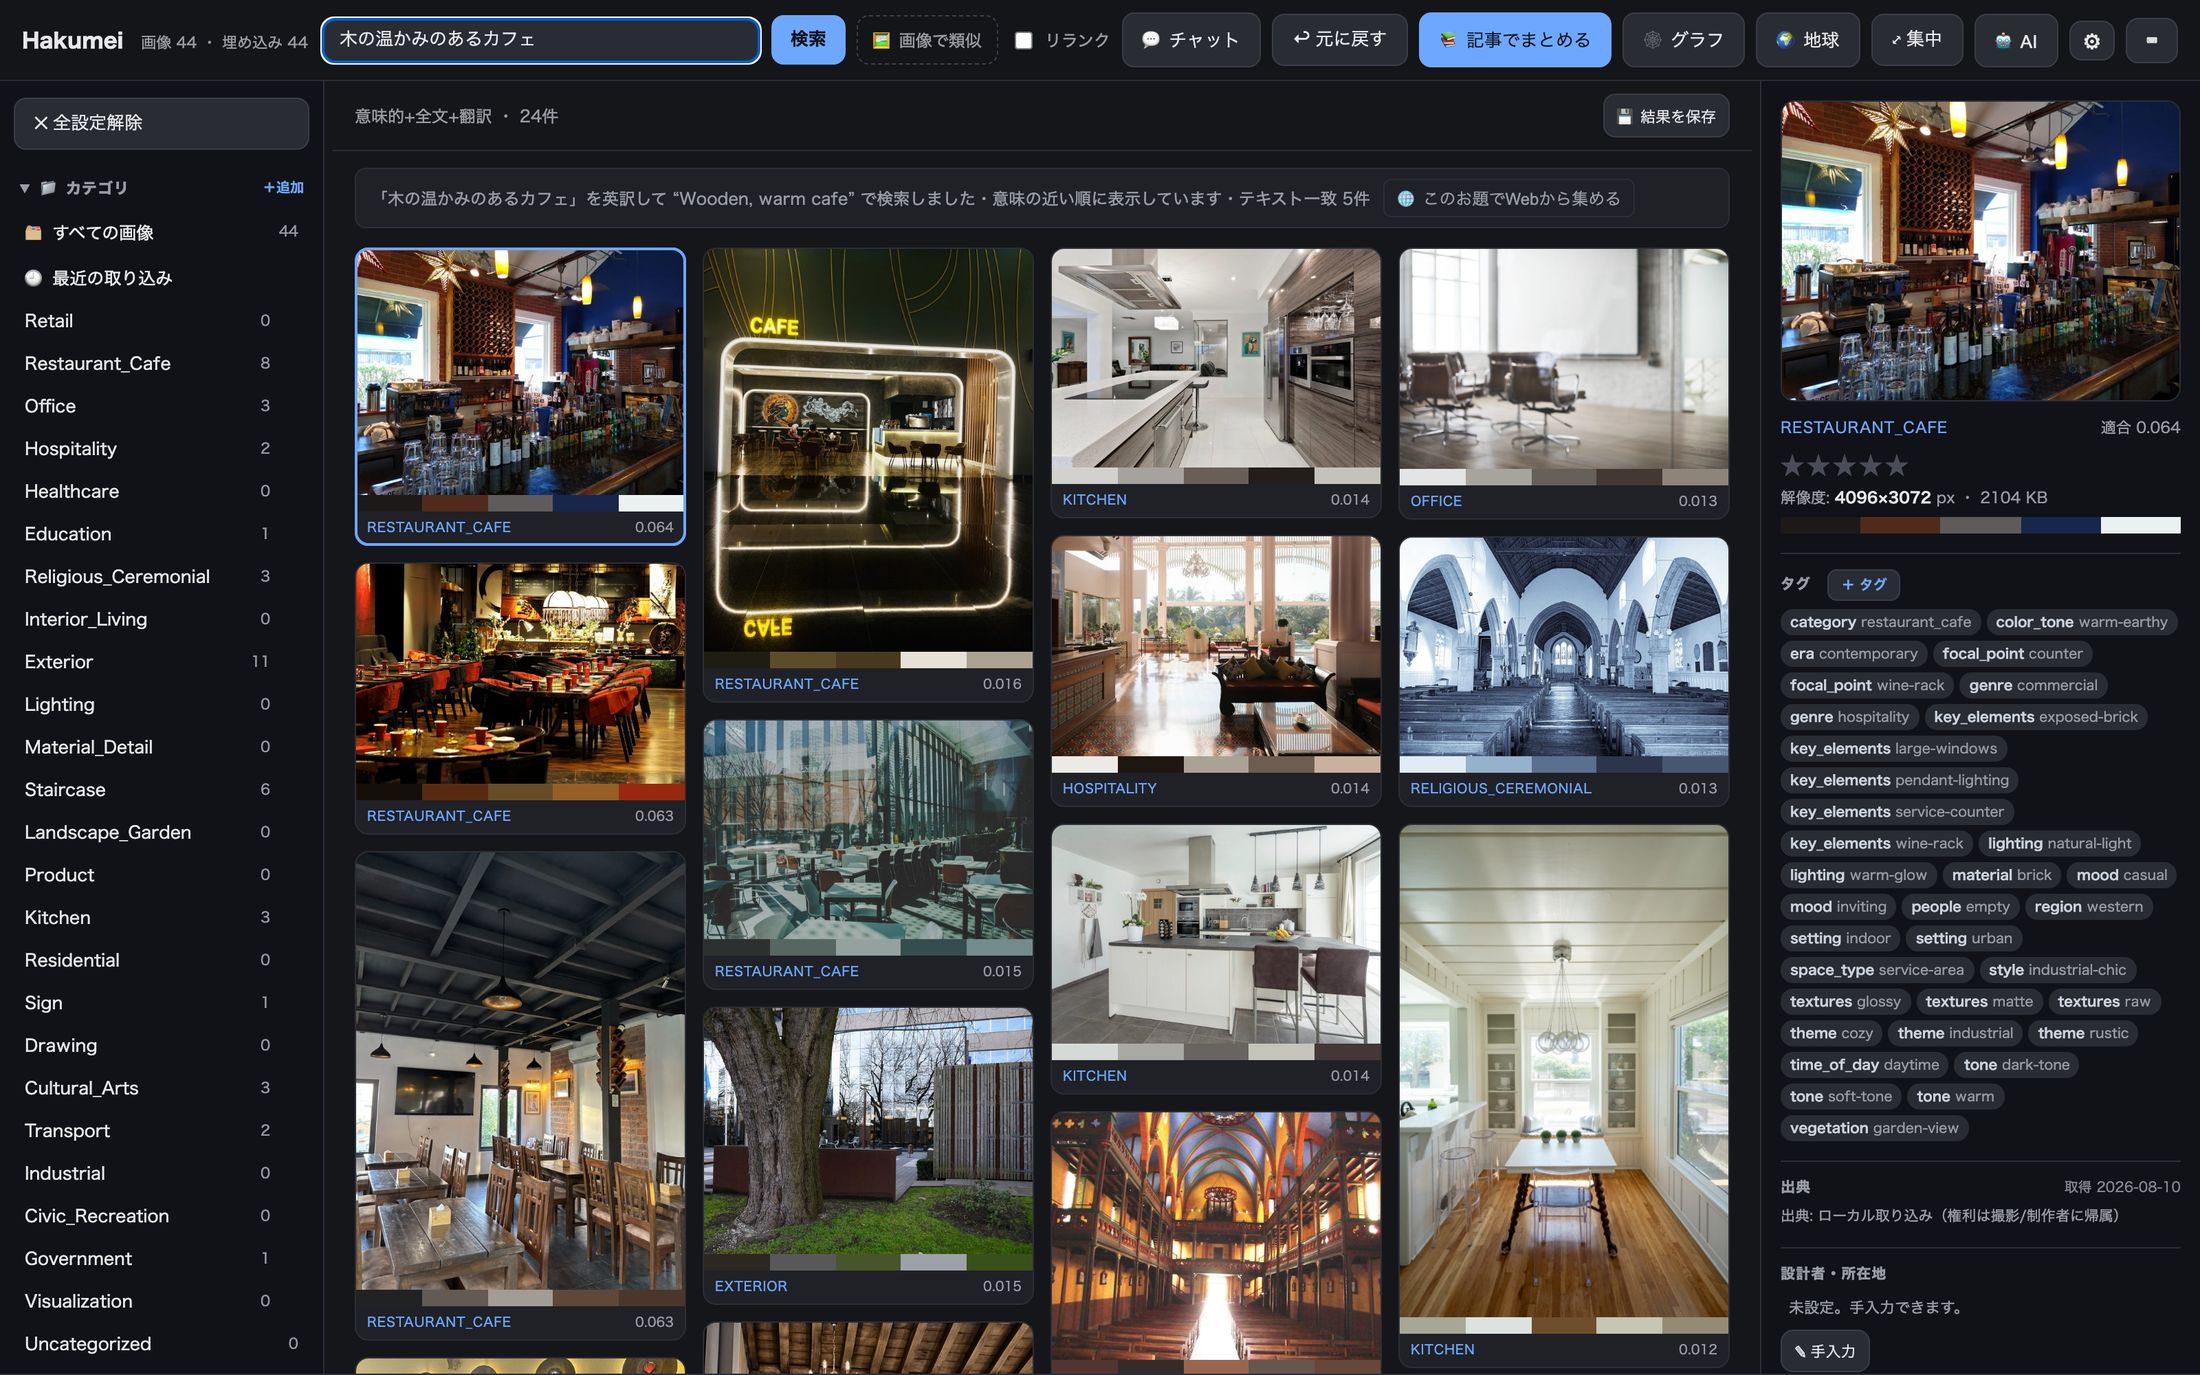Click the 'color_tone warm-earthy' tag
The image size is (2200, 1375).
(x=2081, y=622)
